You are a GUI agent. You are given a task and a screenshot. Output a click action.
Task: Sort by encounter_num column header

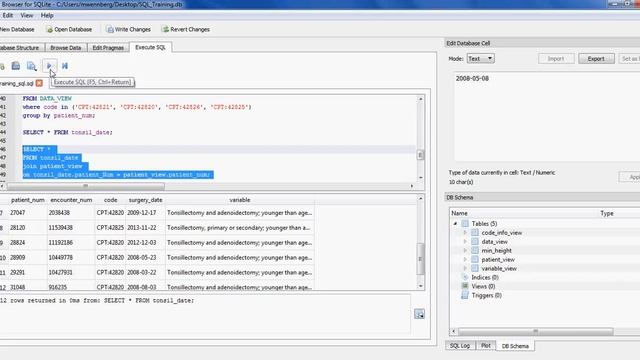71,200
